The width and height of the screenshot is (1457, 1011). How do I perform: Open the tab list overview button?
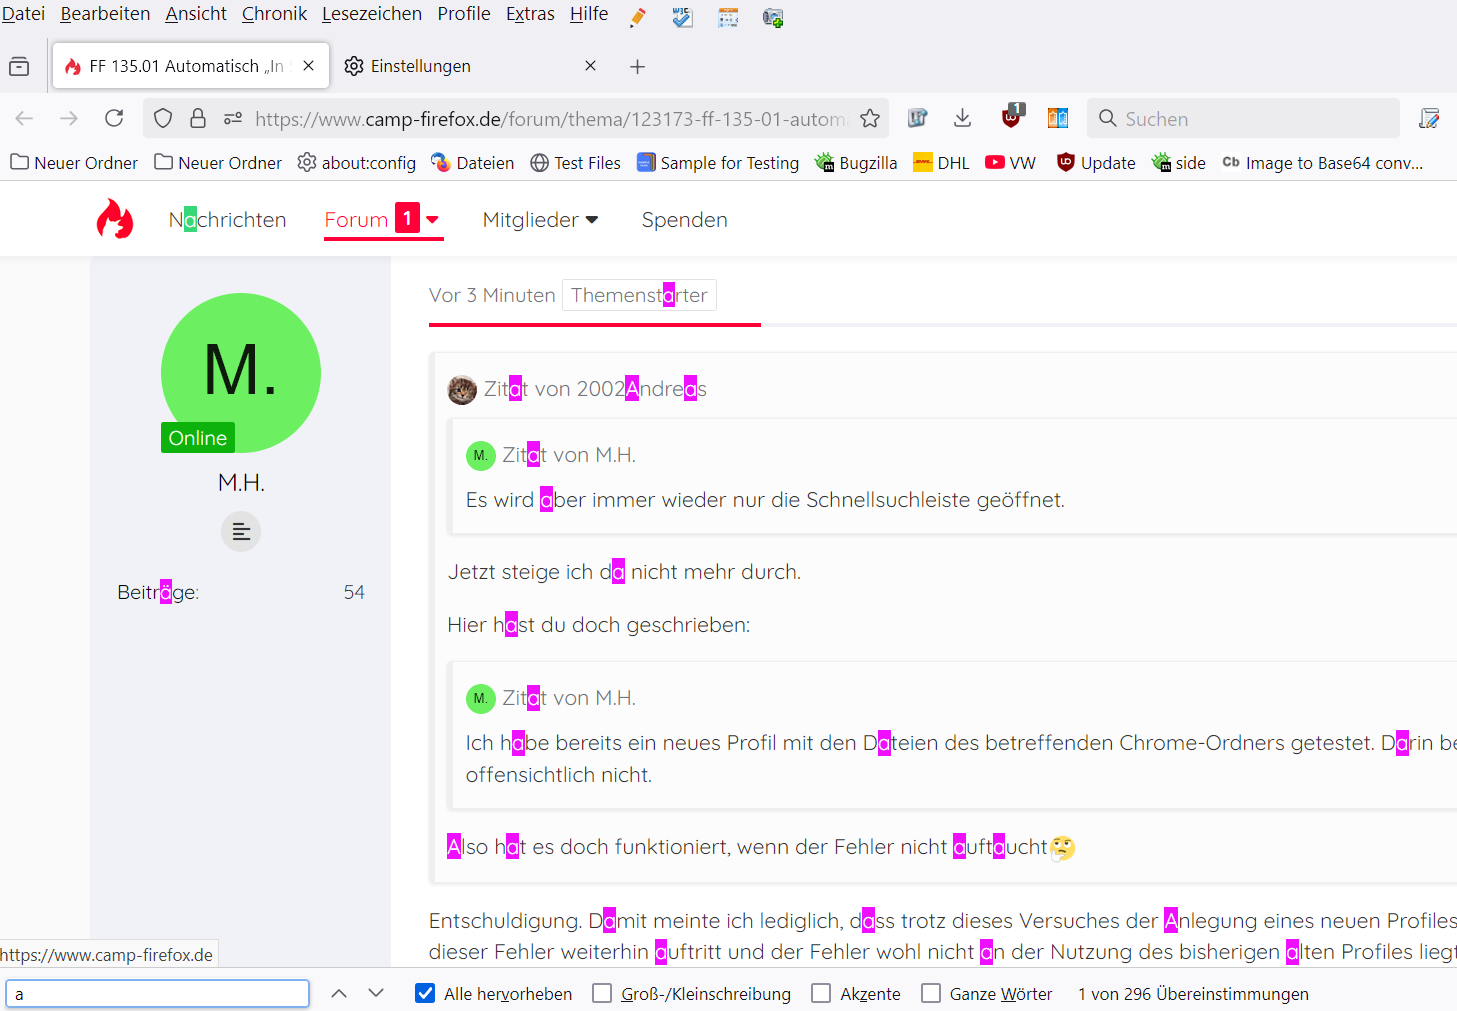[x=19, y=66]
